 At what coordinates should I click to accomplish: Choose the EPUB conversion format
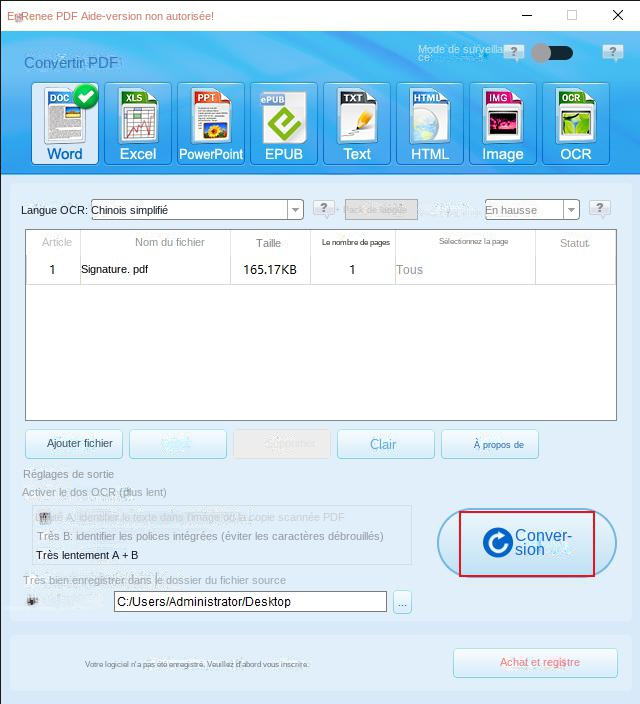click(x=284, y=123)
